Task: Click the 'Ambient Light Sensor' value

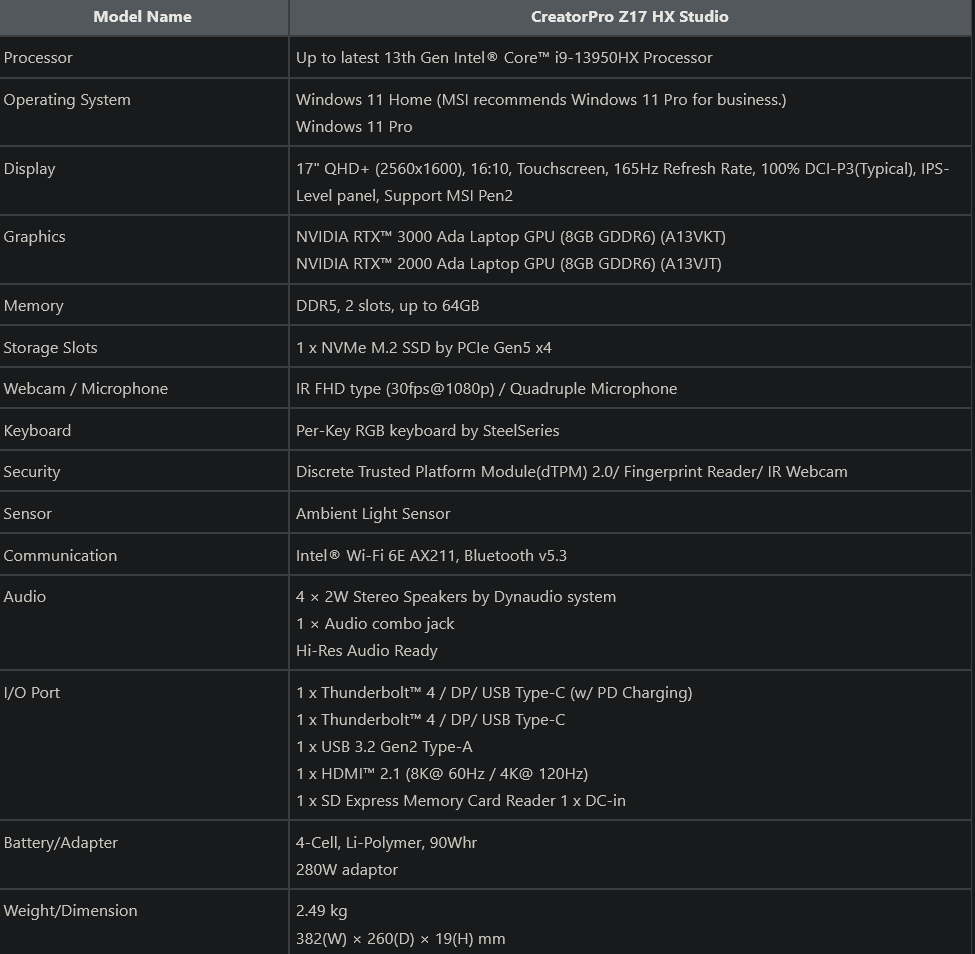Action: click(x=373, y=514)
